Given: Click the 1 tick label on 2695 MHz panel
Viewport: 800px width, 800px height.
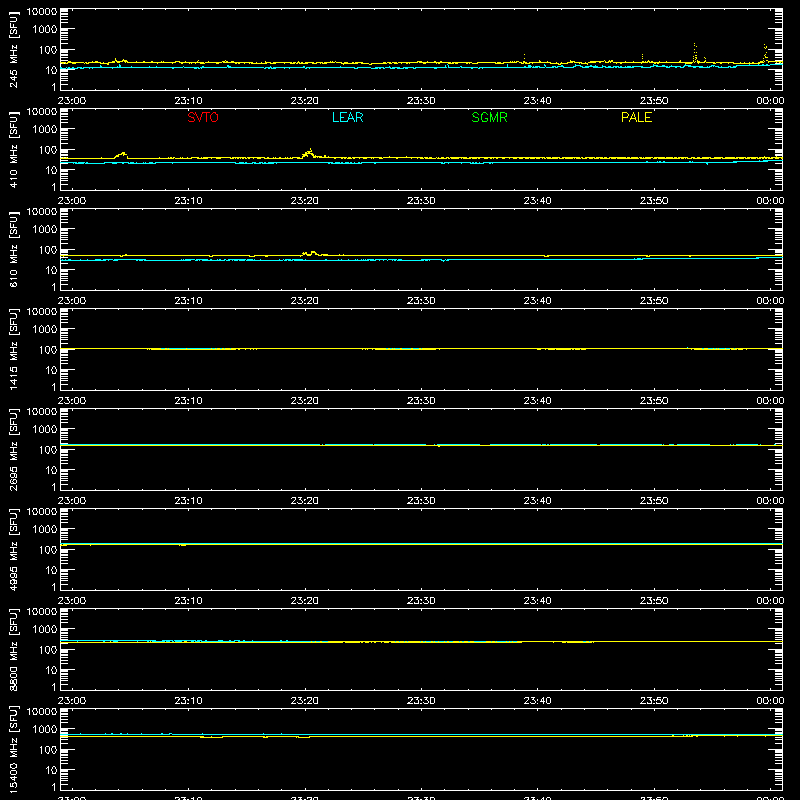Looking at the screenshot, I should (54, 487).
